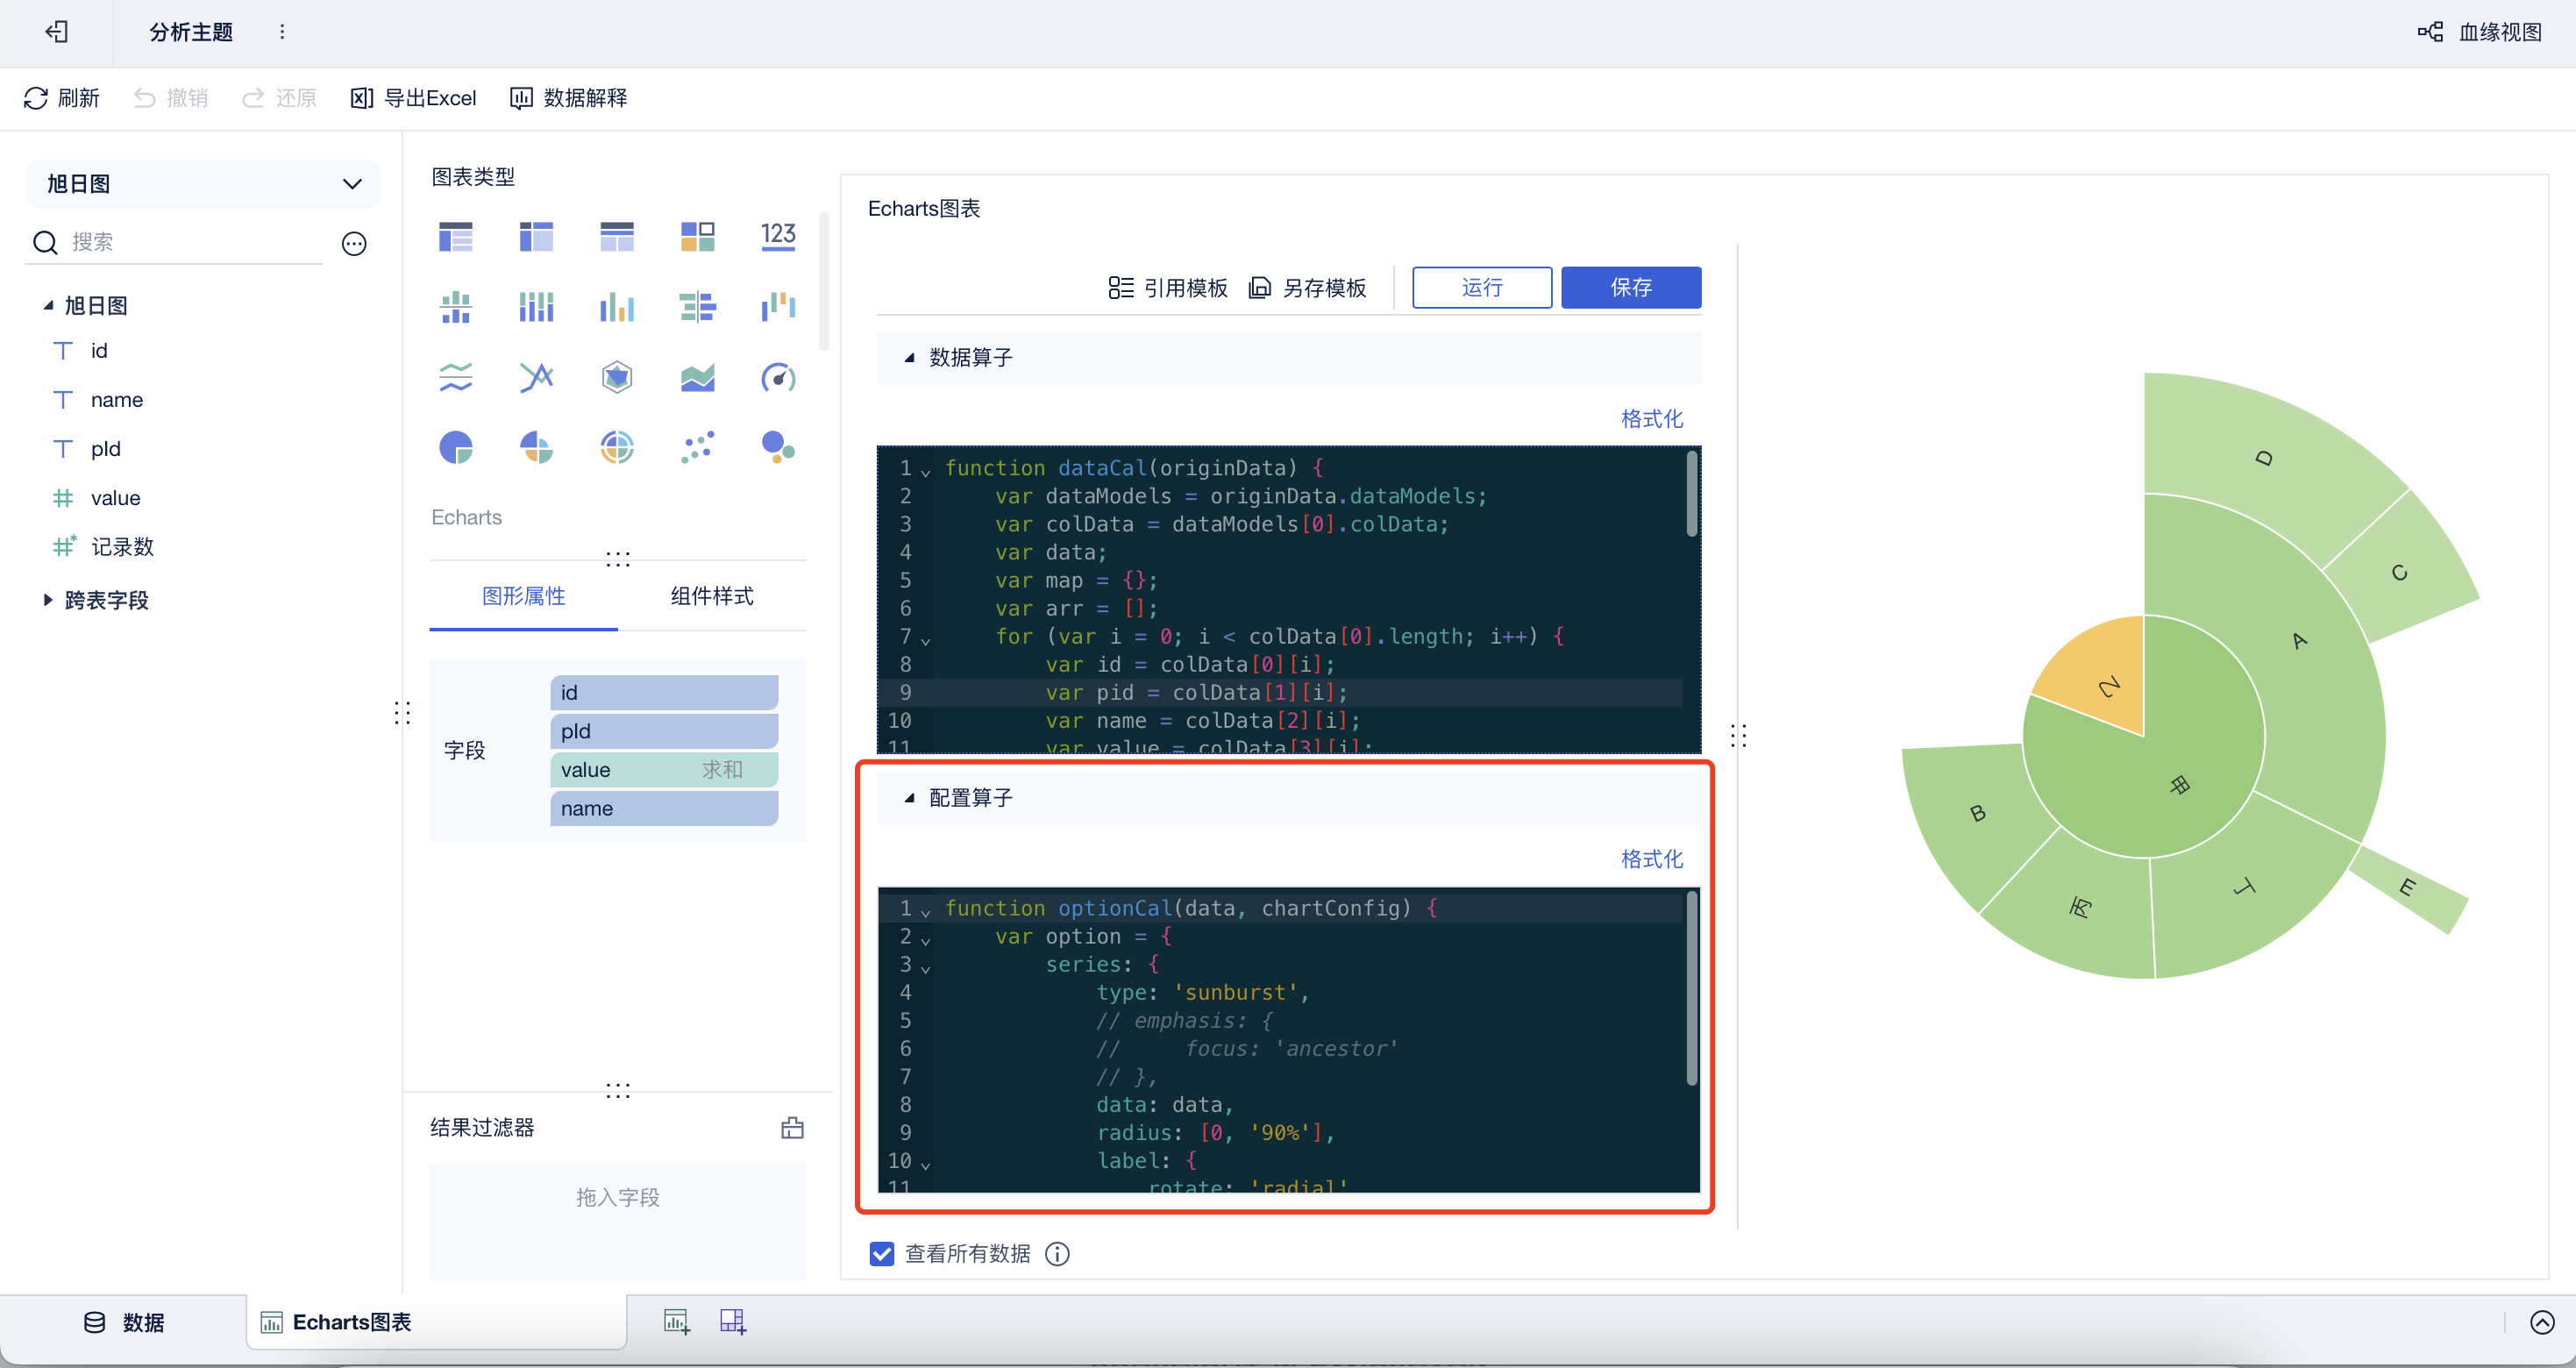Uncheck the 查看所有数据 checkbox
The height and width of the screenshot is (1368, 2576).
tap(881, 1253)
